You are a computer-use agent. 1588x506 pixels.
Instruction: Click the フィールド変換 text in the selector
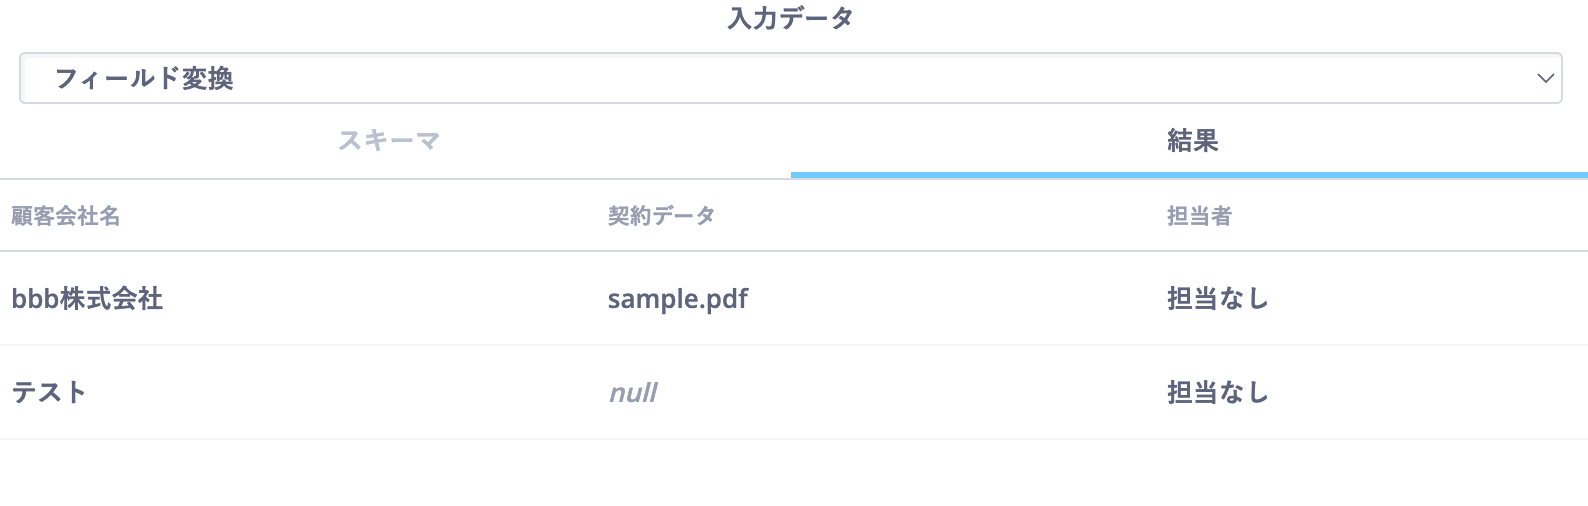pos(144,78)
